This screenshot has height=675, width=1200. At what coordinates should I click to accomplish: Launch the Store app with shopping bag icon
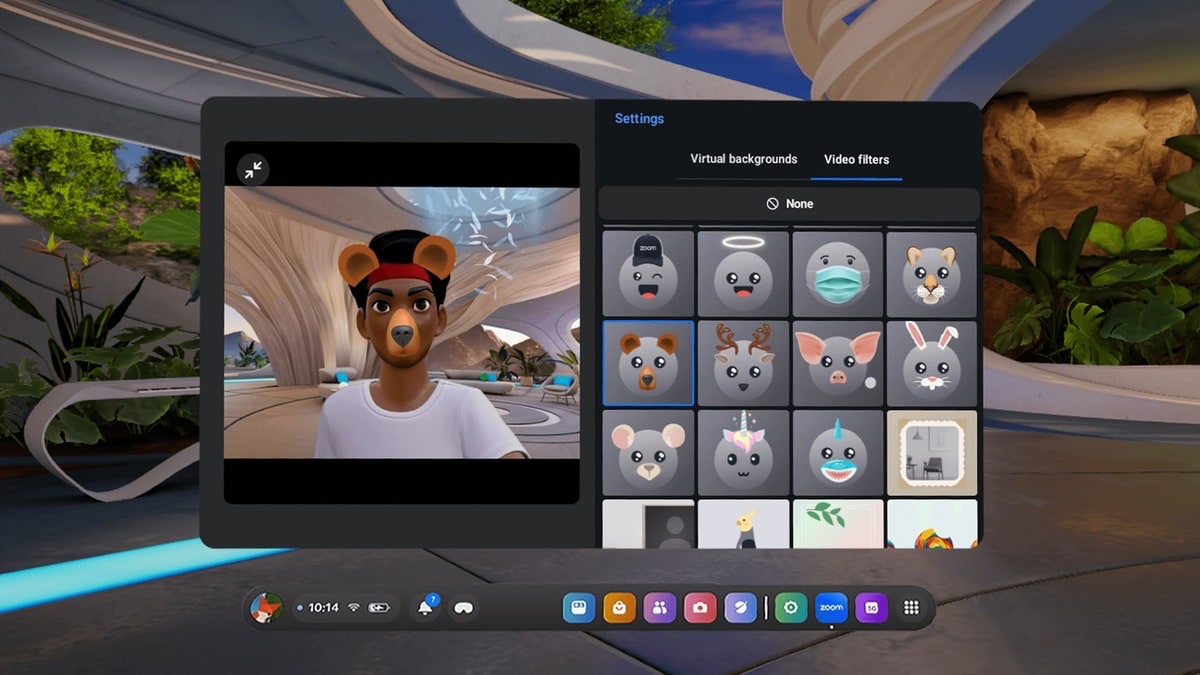pyautogui.click(x=619, y=607)
